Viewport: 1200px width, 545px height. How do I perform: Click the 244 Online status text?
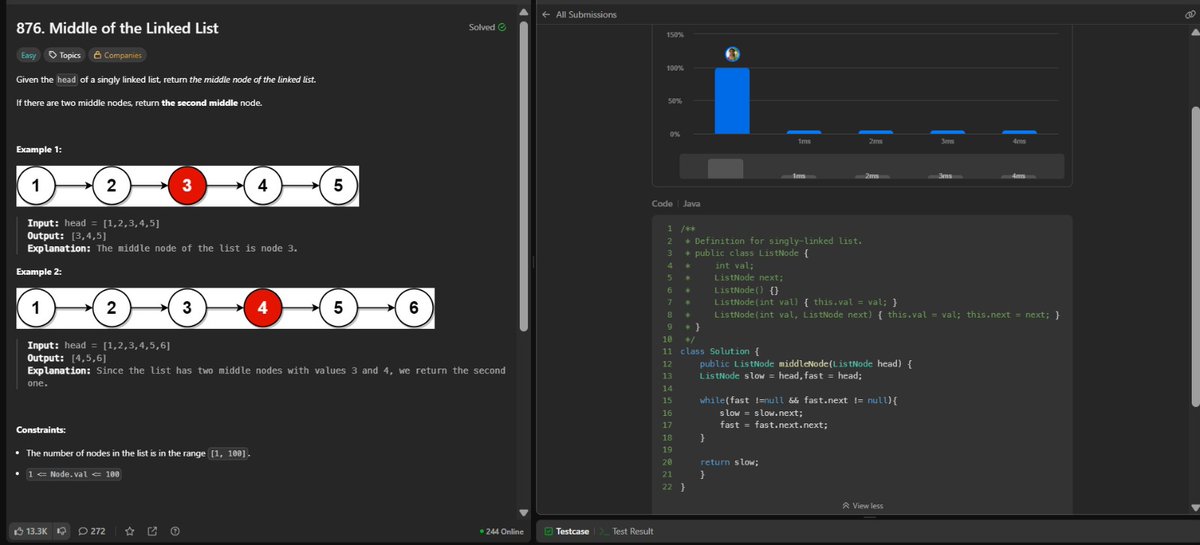click(x=502, y=531)
